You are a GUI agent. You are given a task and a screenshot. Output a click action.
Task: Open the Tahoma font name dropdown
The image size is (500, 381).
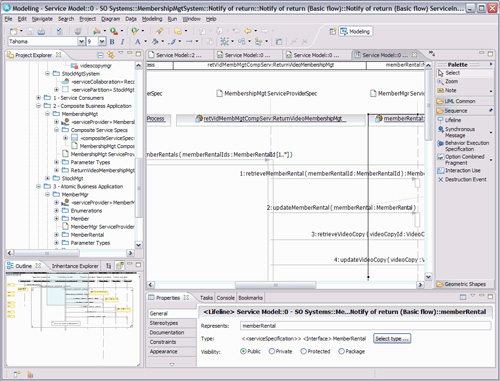point(81,42)
